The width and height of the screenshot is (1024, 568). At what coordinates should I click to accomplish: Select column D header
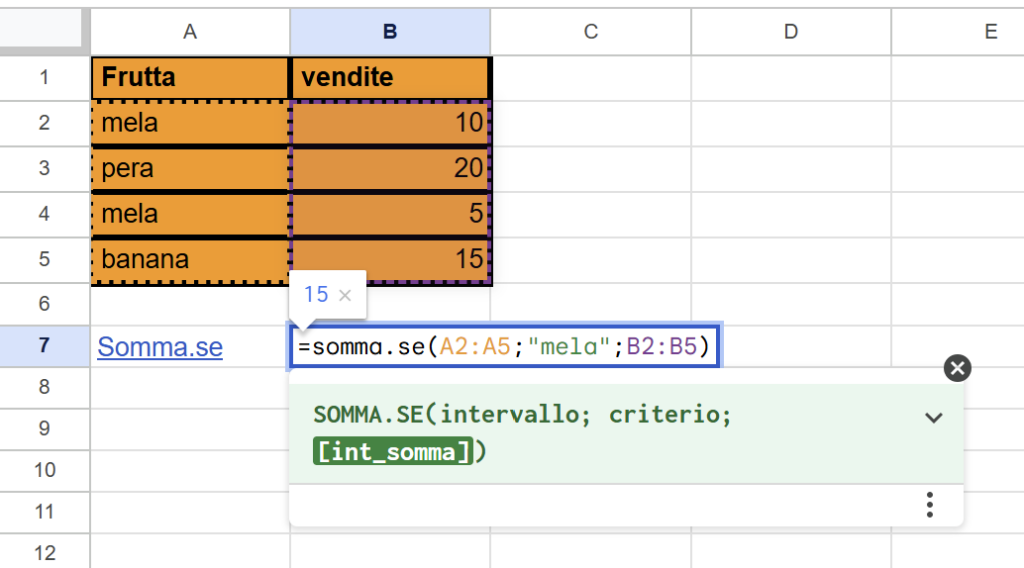pyautogui.click(x=790, y=32)
